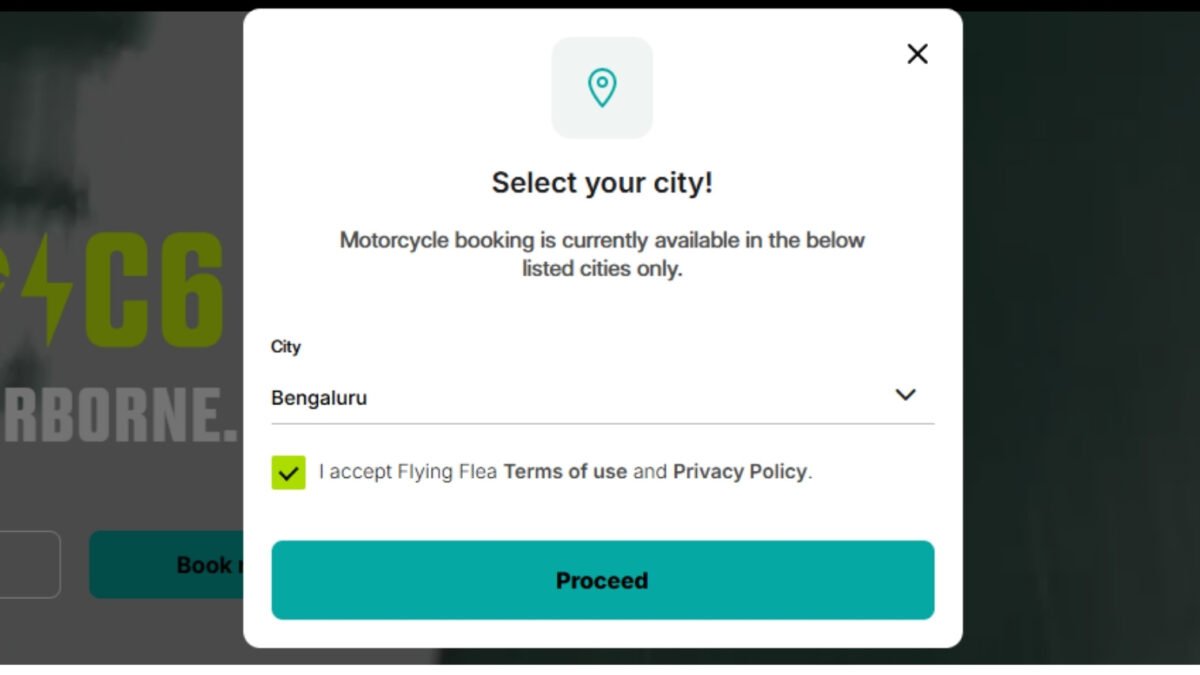Click the teal location pin icon
This screenshot has width=1200, height=675.
602,88
